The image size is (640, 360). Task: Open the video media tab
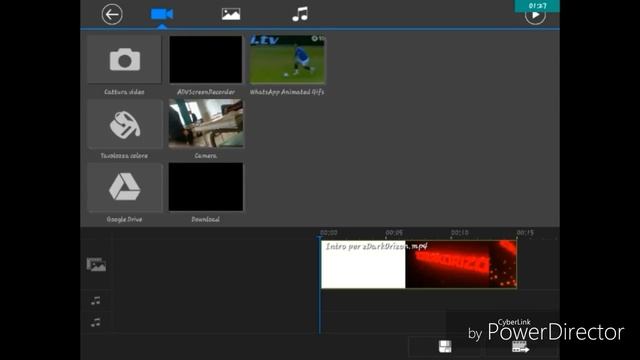[162, 14]
